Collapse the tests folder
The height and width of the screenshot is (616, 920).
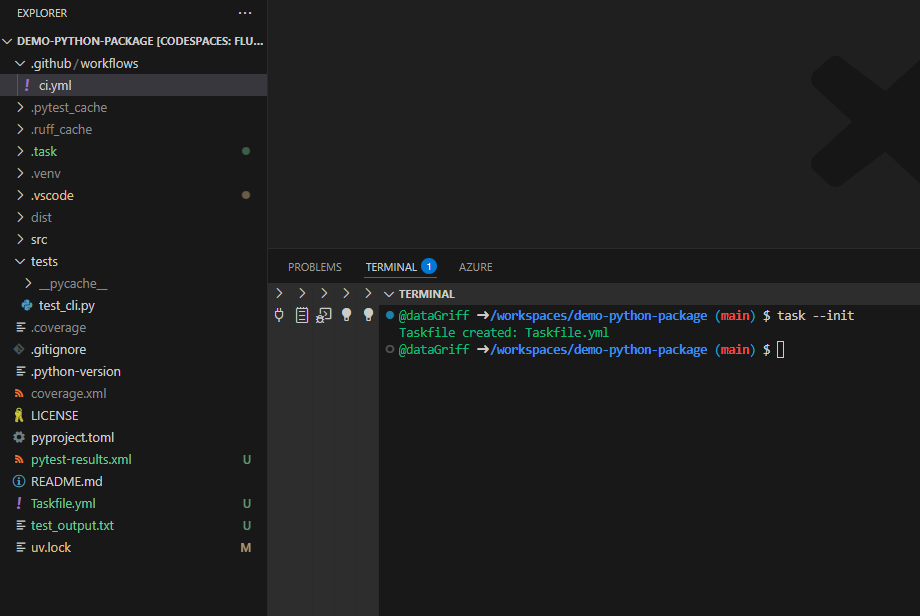coord(20,261)
